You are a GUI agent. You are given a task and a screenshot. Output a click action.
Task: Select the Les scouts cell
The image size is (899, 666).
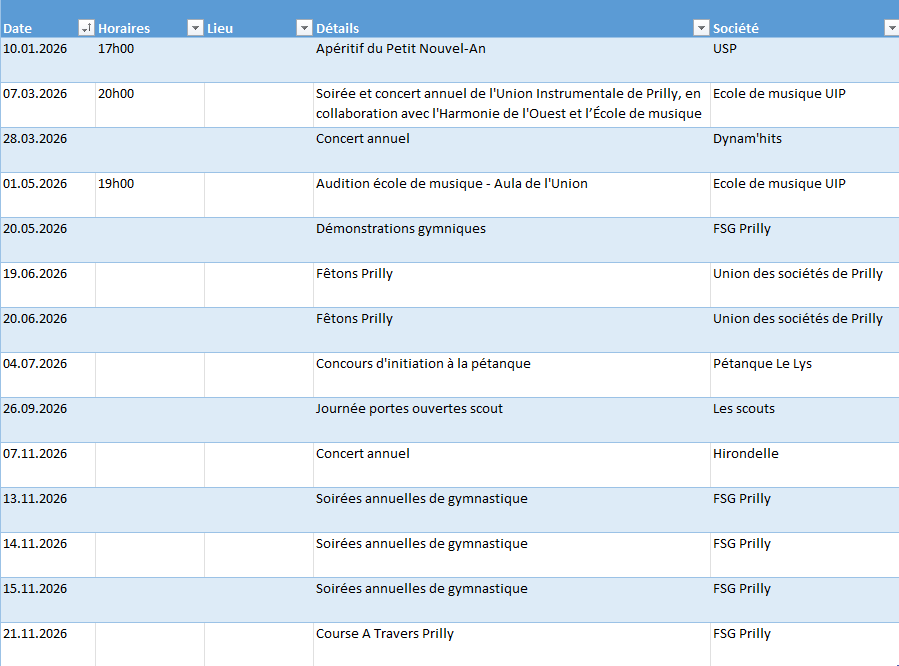[743, 409]
